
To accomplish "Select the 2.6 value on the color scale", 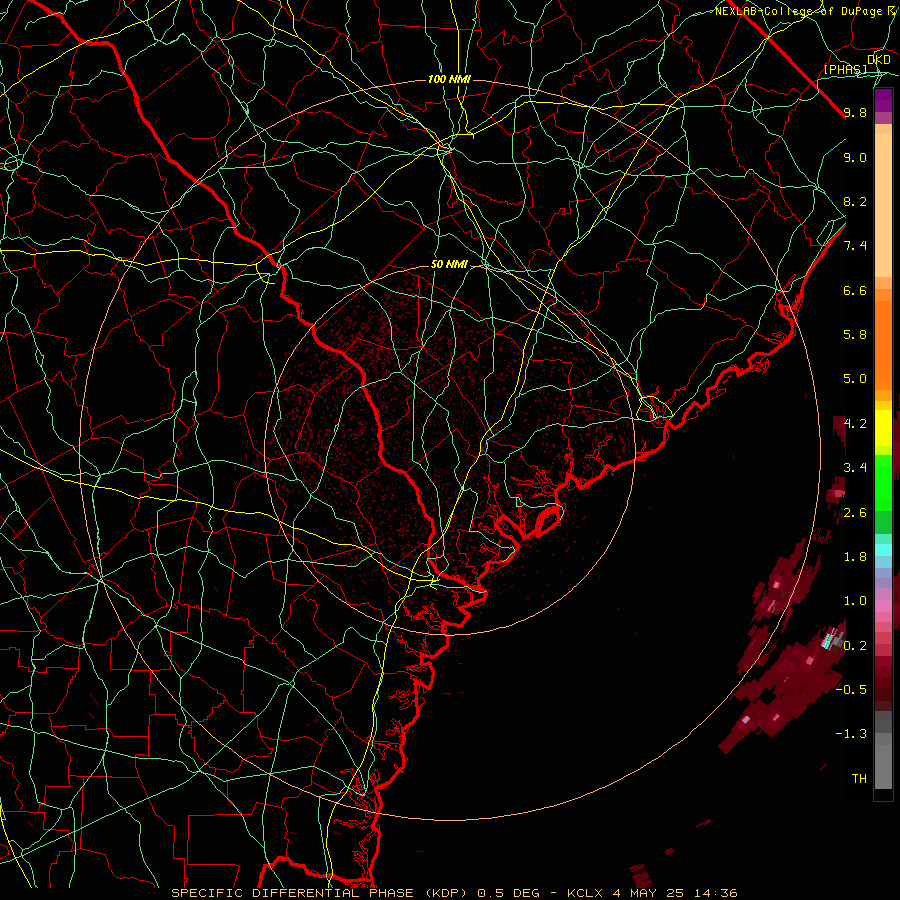I will (855, 513).
